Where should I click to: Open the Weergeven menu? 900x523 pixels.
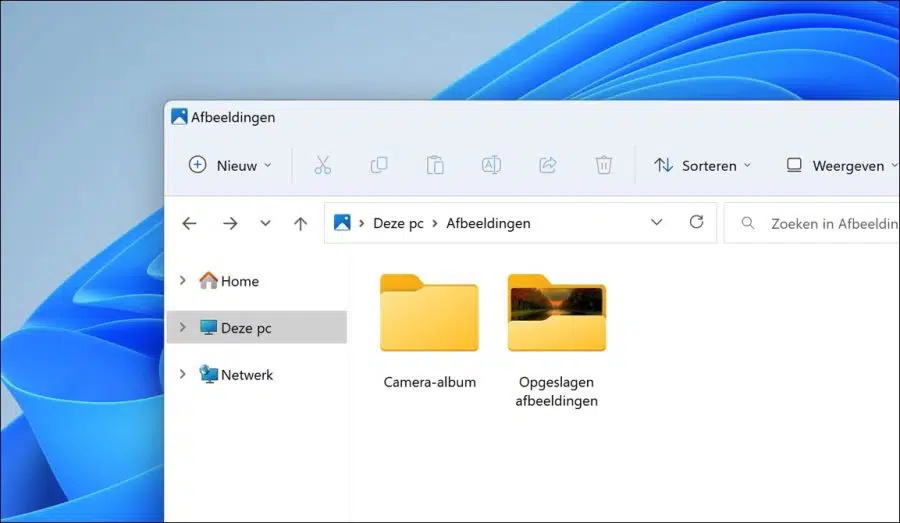841,165
